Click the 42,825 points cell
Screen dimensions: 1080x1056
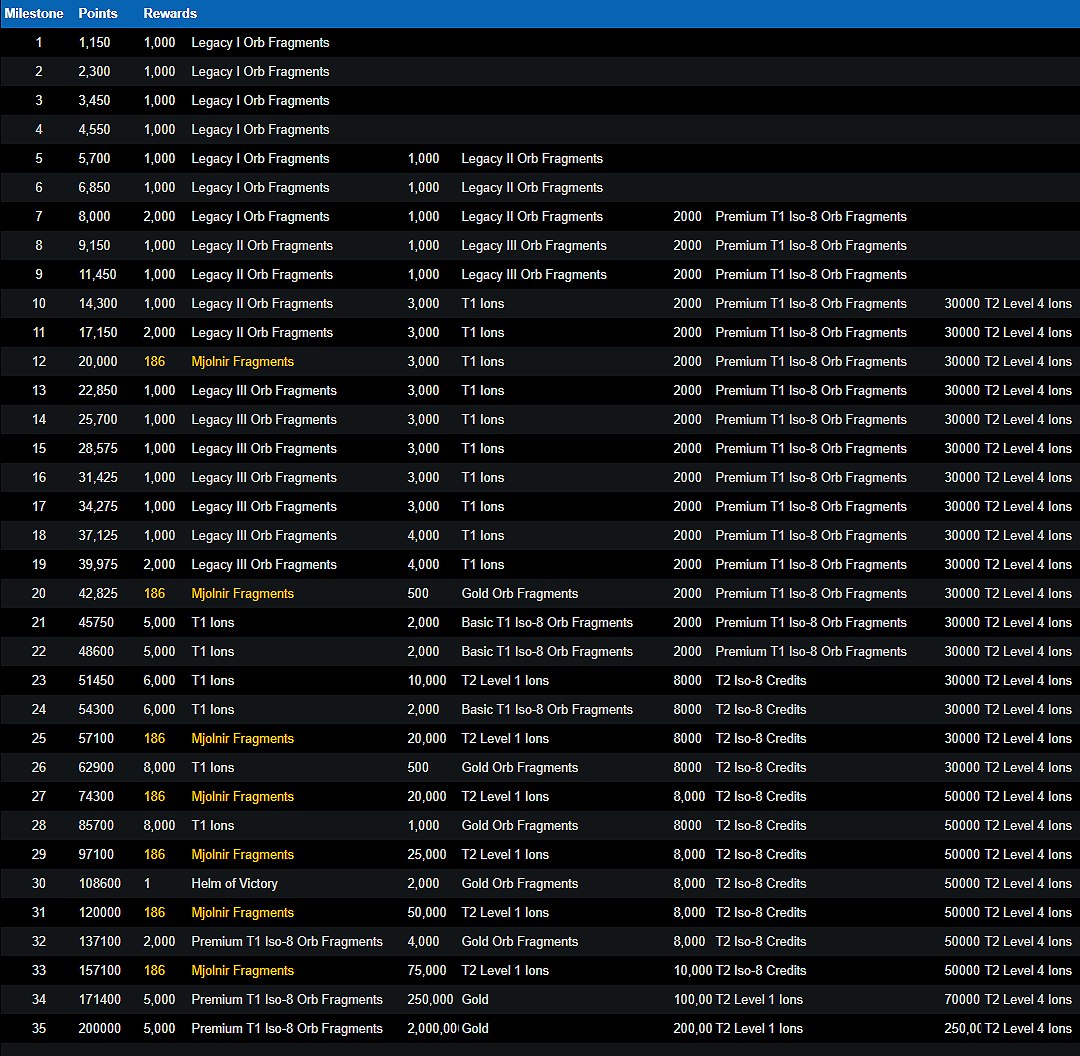click(98, 594)
